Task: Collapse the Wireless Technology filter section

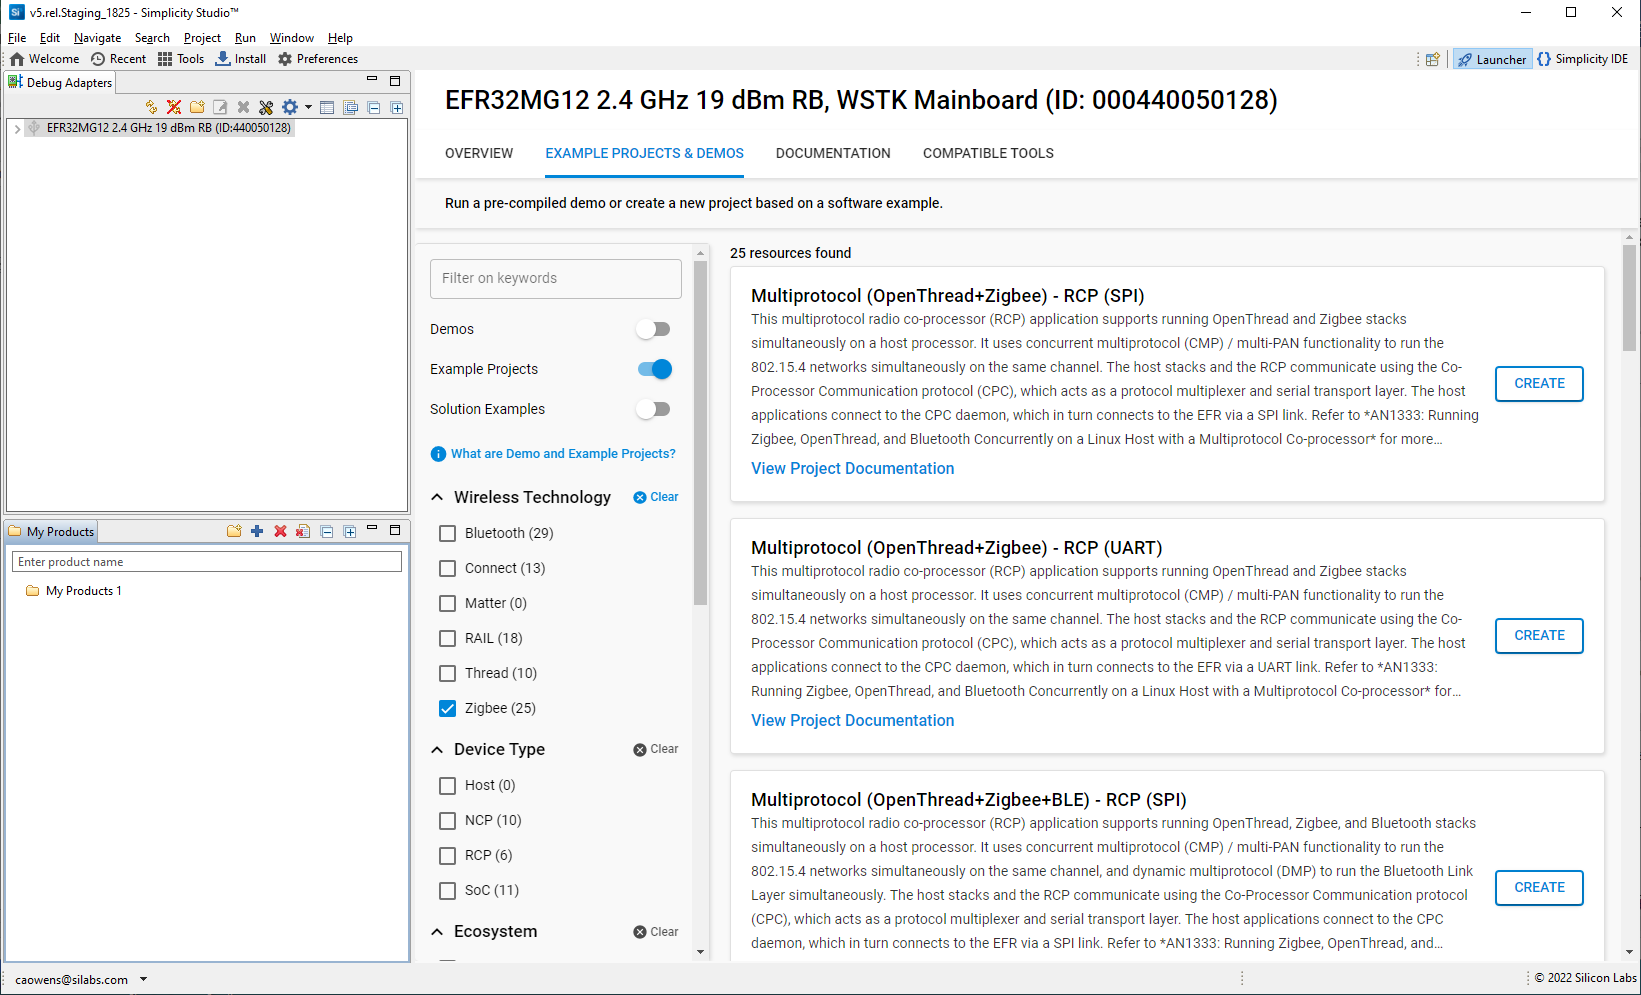Action: click(x=437, y=497)
